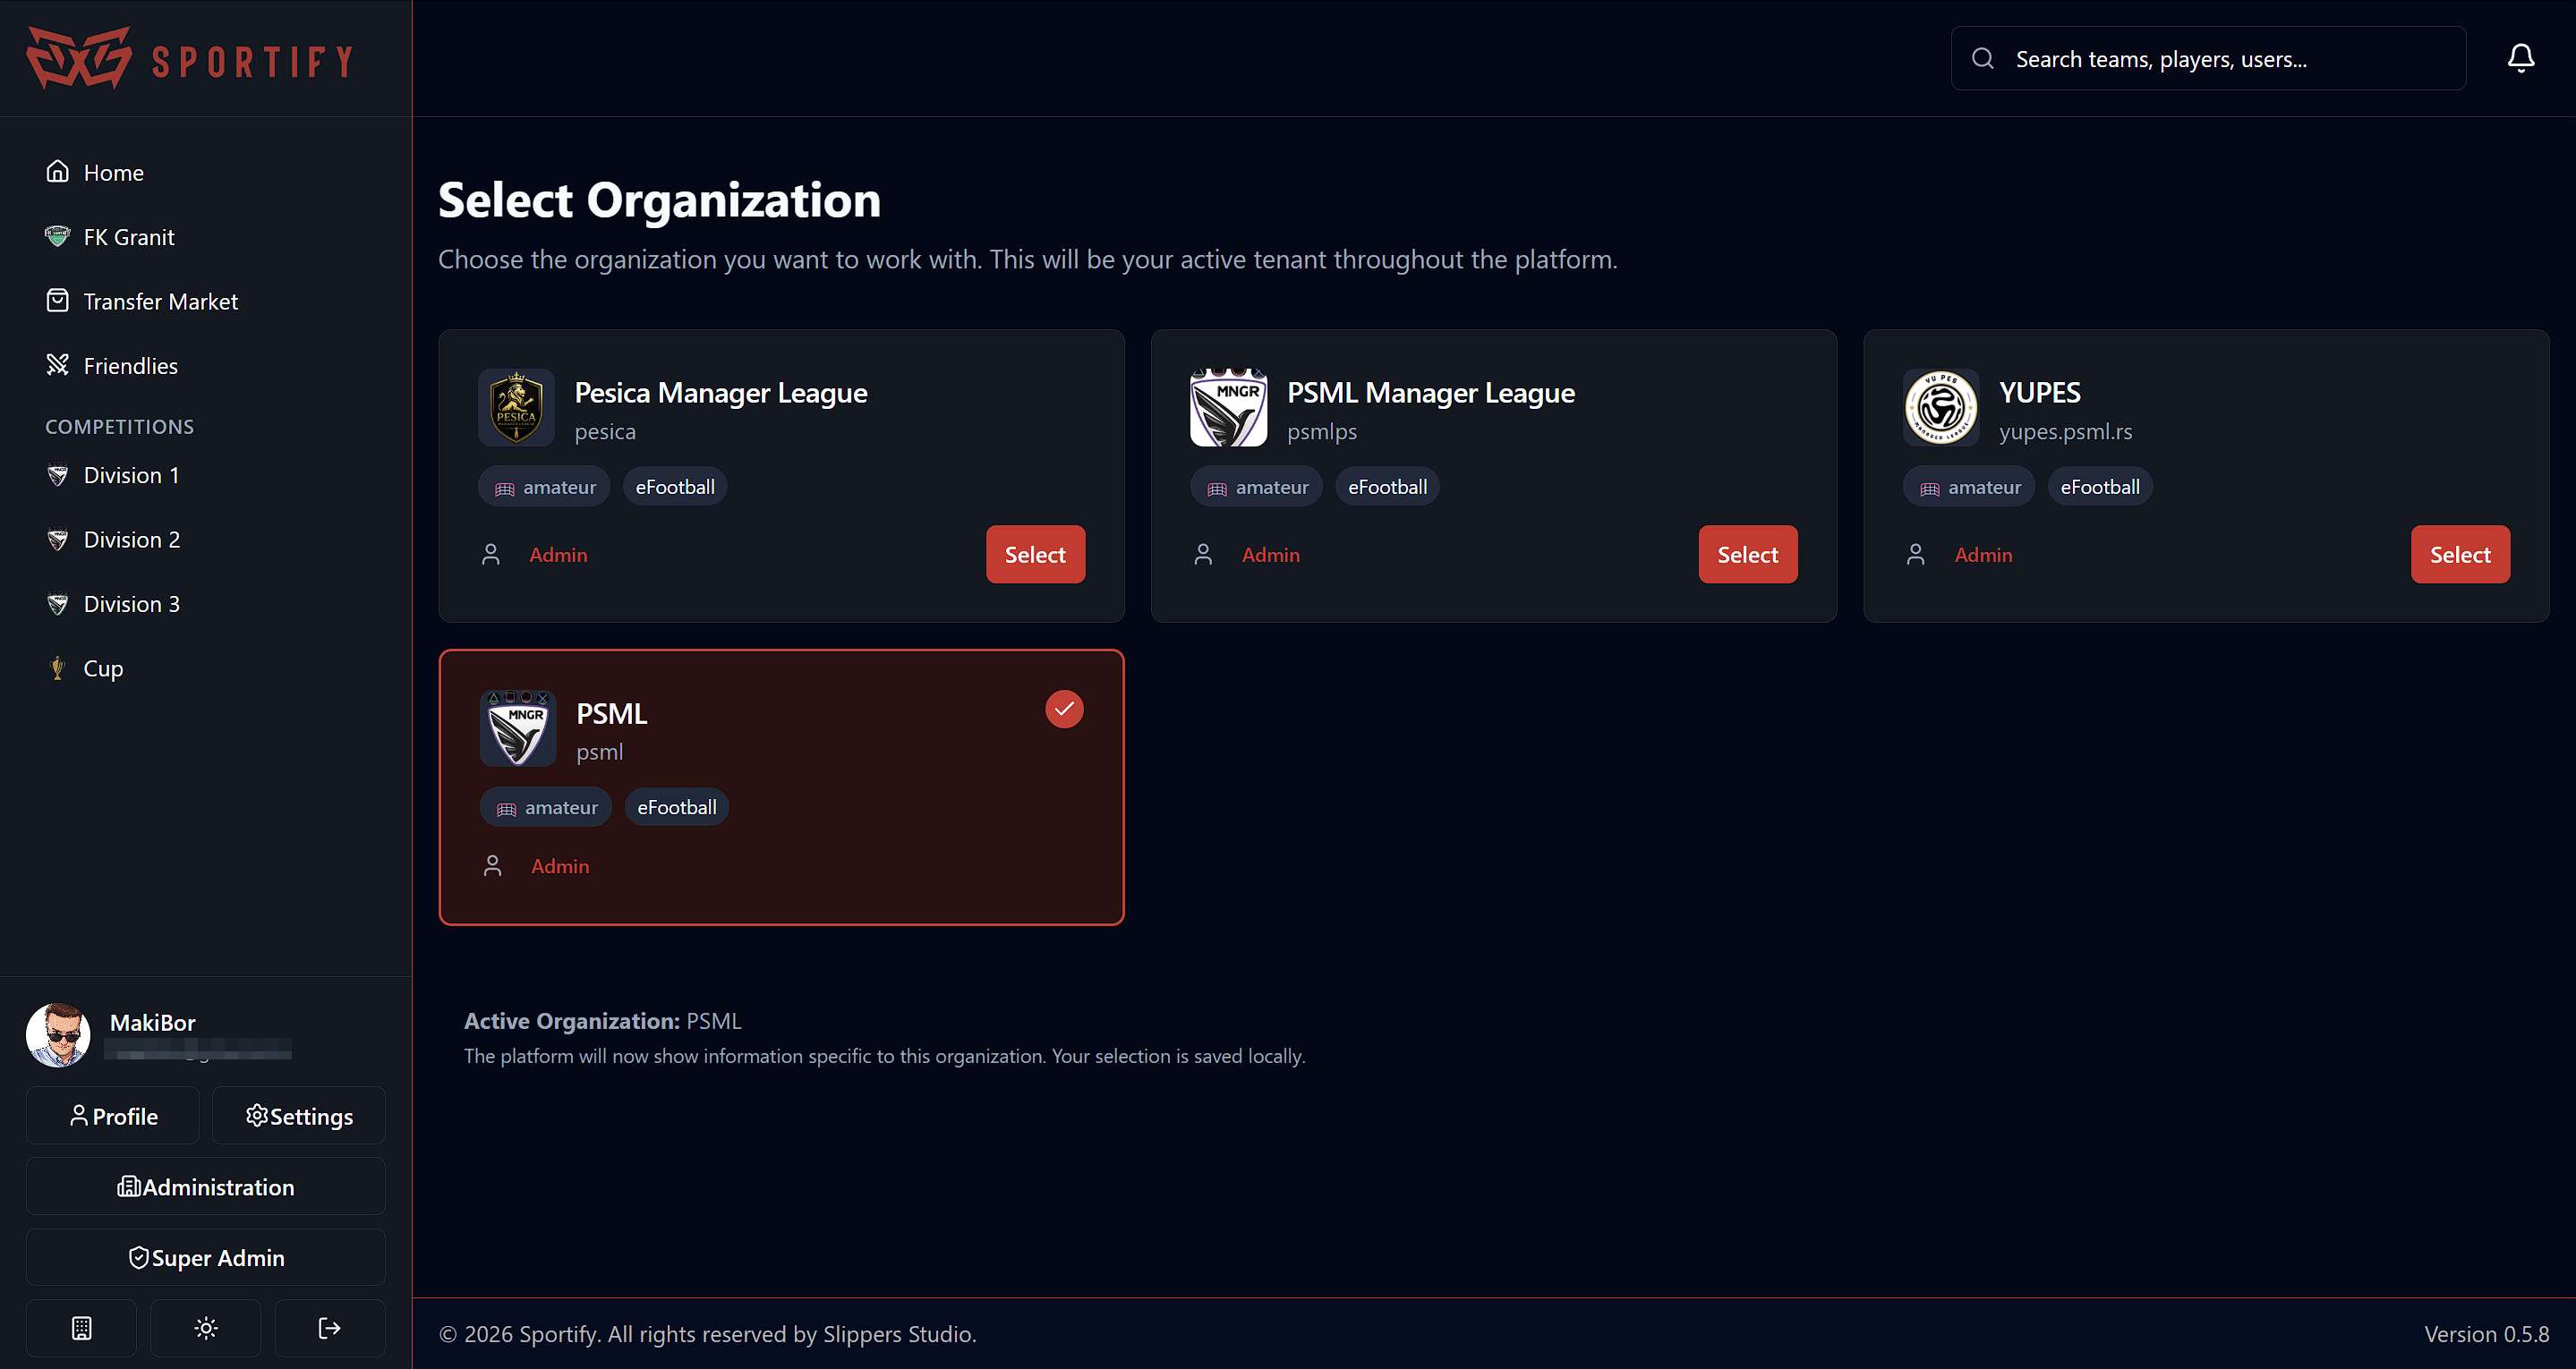
Task: Open FK Granit team page
Action: click(x=206, y=237)
